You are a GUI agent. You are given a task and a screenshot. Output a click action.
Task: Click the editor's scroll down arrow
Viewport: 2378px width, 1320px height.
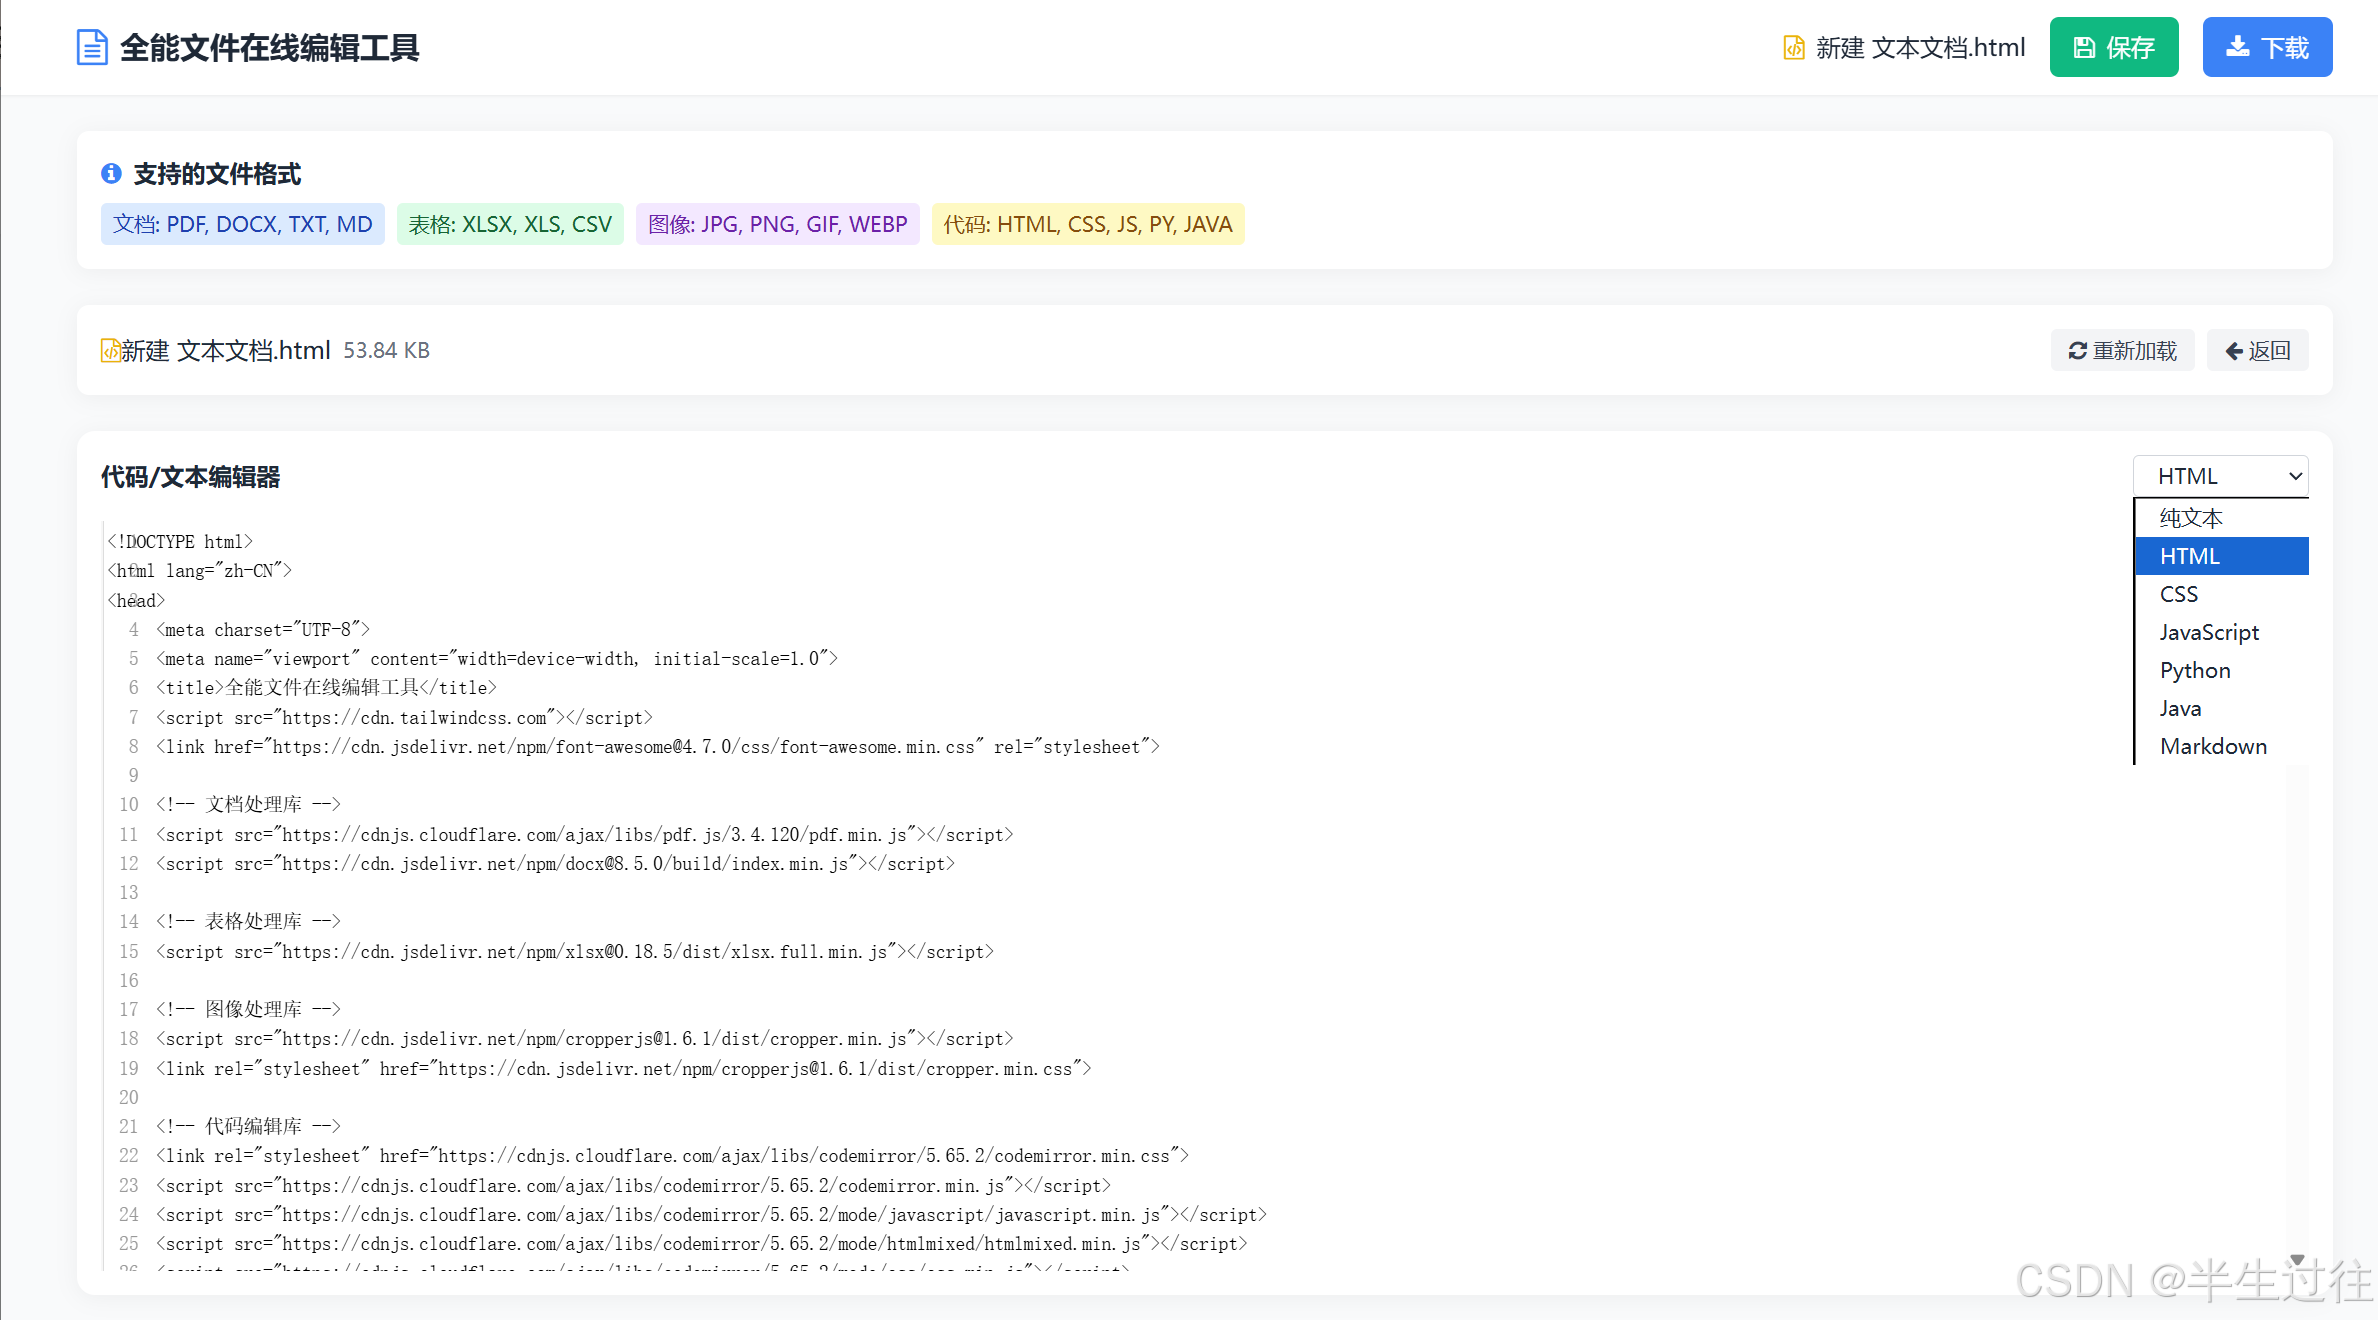click(2297, 1259)
